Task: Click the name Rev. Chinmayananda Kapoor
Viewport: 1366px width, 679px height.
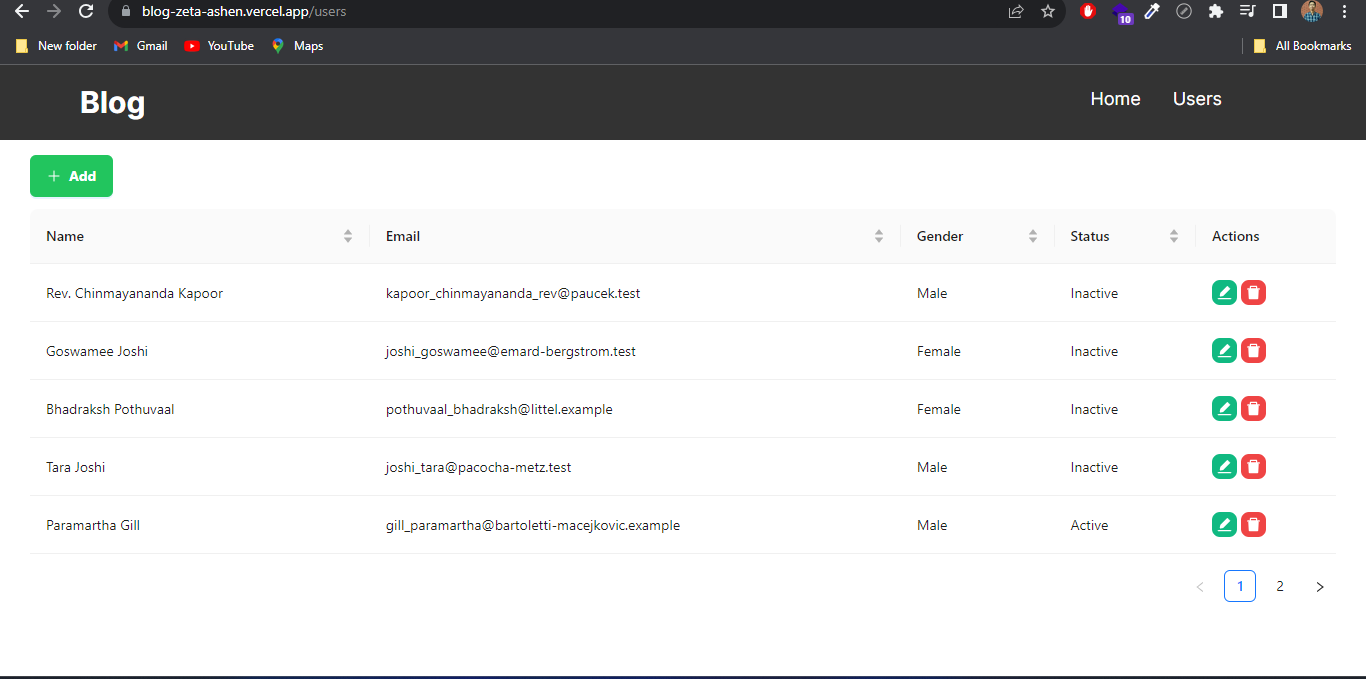Action: 135,293
